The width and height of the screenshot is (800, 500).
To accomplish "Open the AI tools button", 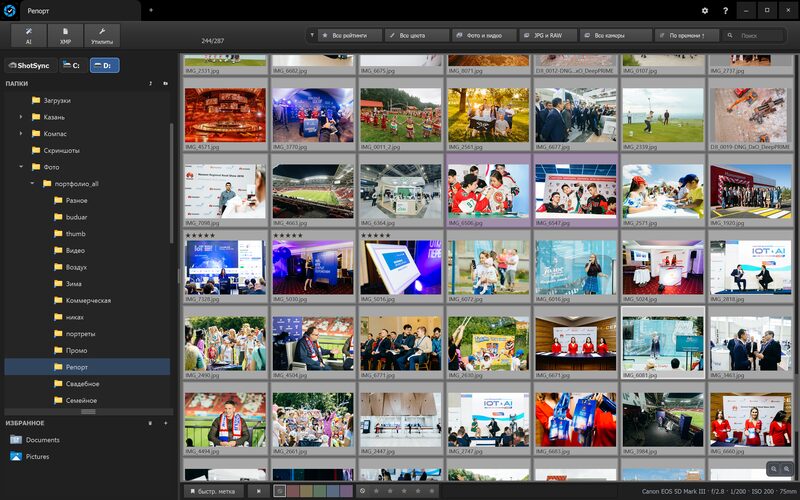I will 29,36.
